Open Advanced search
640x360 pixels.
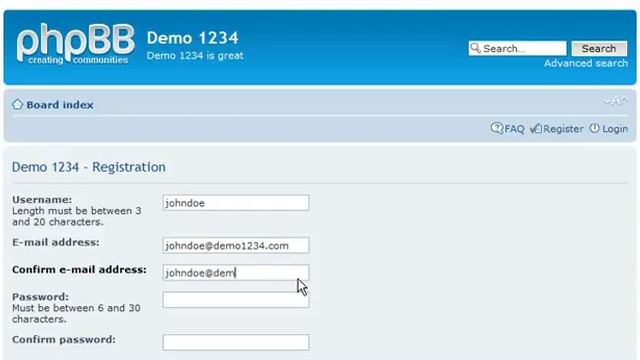click(586, 63)
